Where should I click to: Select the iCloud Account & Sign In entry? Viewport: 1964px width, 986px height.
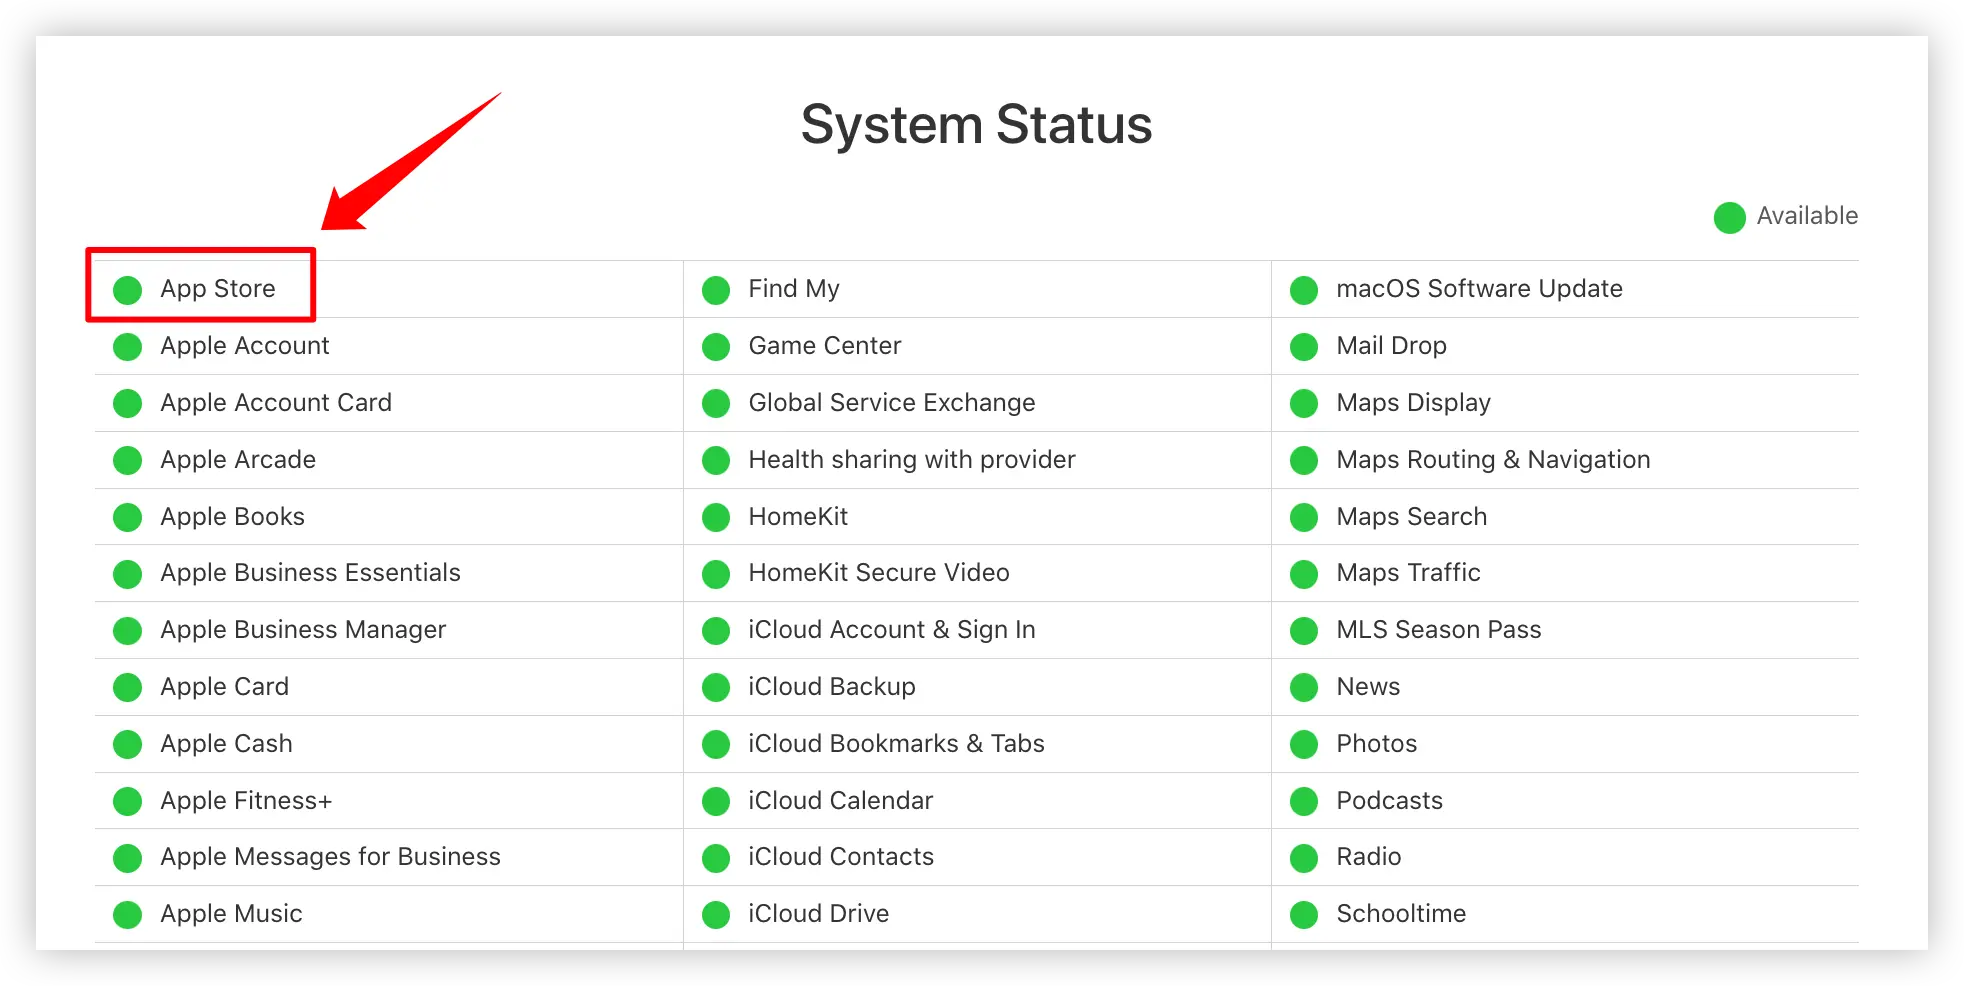pyautogui.click(x=892, y=630)
